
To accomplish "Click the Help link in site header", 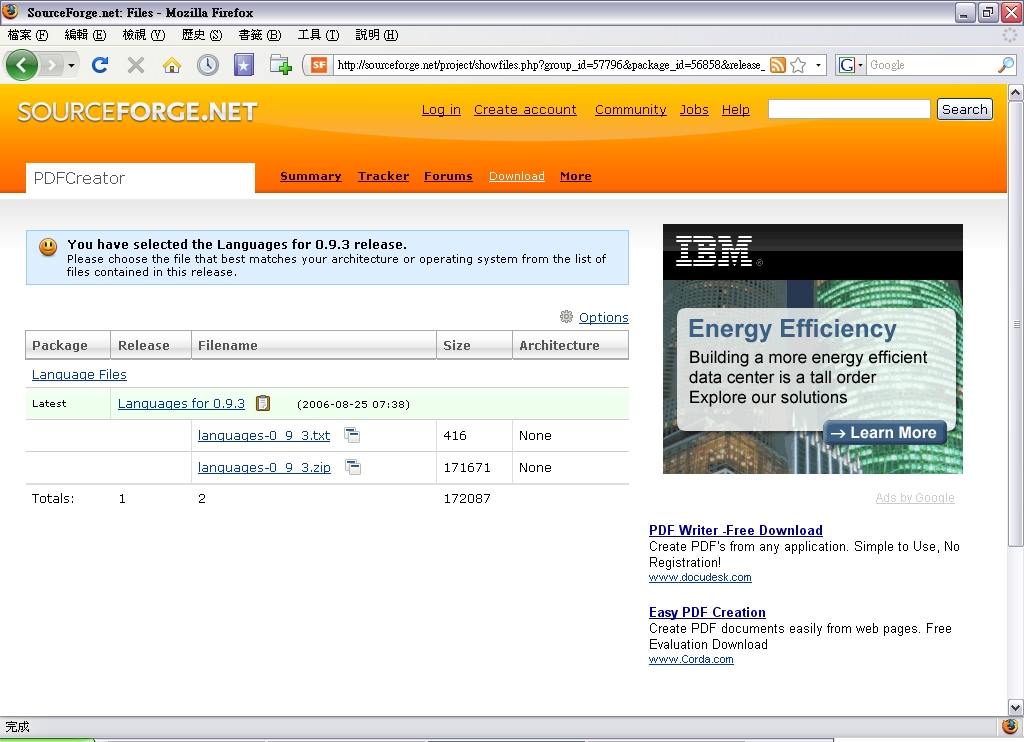I will point(735,110).
